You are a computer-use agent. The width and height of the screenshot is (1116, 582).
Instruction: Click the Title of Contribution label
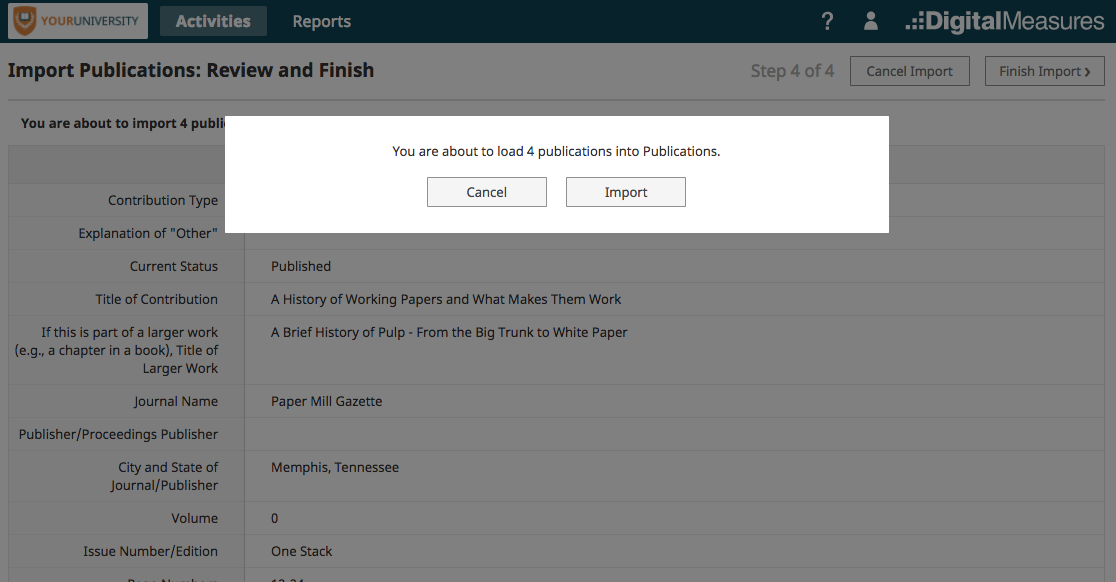(157, 300)
